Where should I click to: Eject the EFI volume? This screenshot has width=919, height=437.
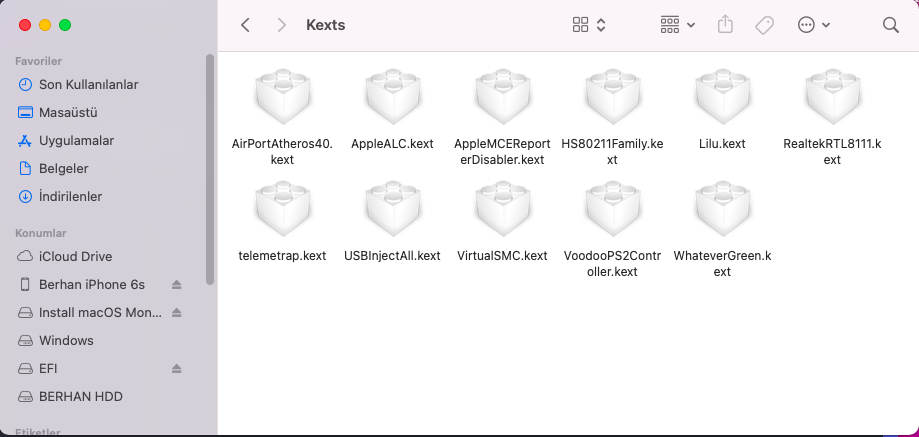(x=177, y=369)
